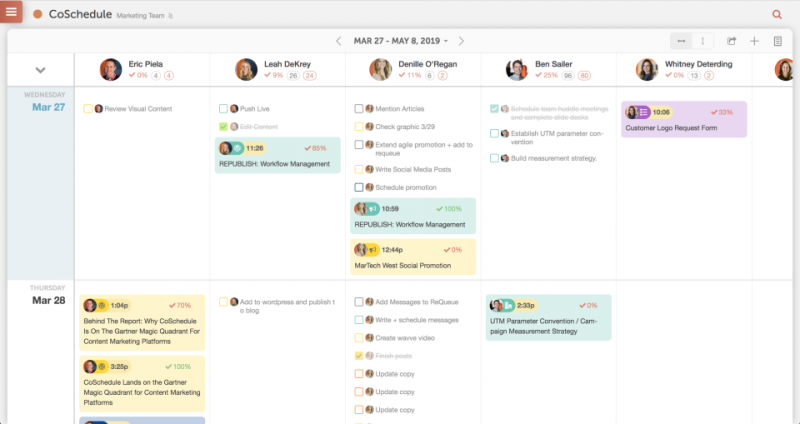
Task: Check the Check graphic 3/29 task
Action: pos(359,127)
